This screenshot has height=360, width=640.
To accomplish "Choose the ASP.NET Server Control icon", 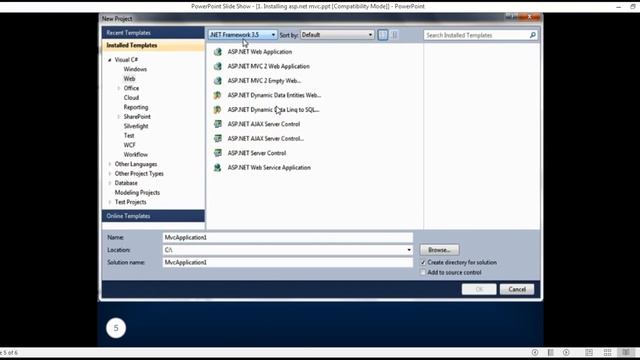I will pos(218,153).
